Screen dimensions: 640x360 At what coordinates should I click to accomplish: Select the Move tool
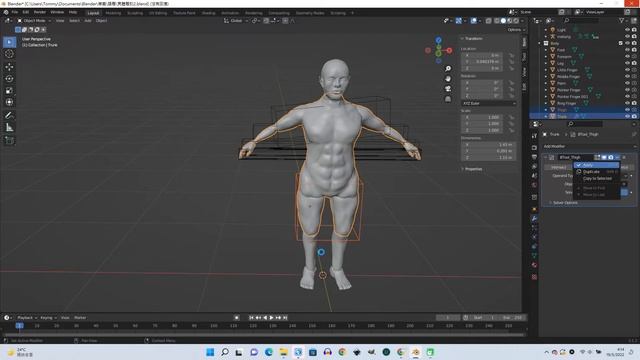coord(9,67)
